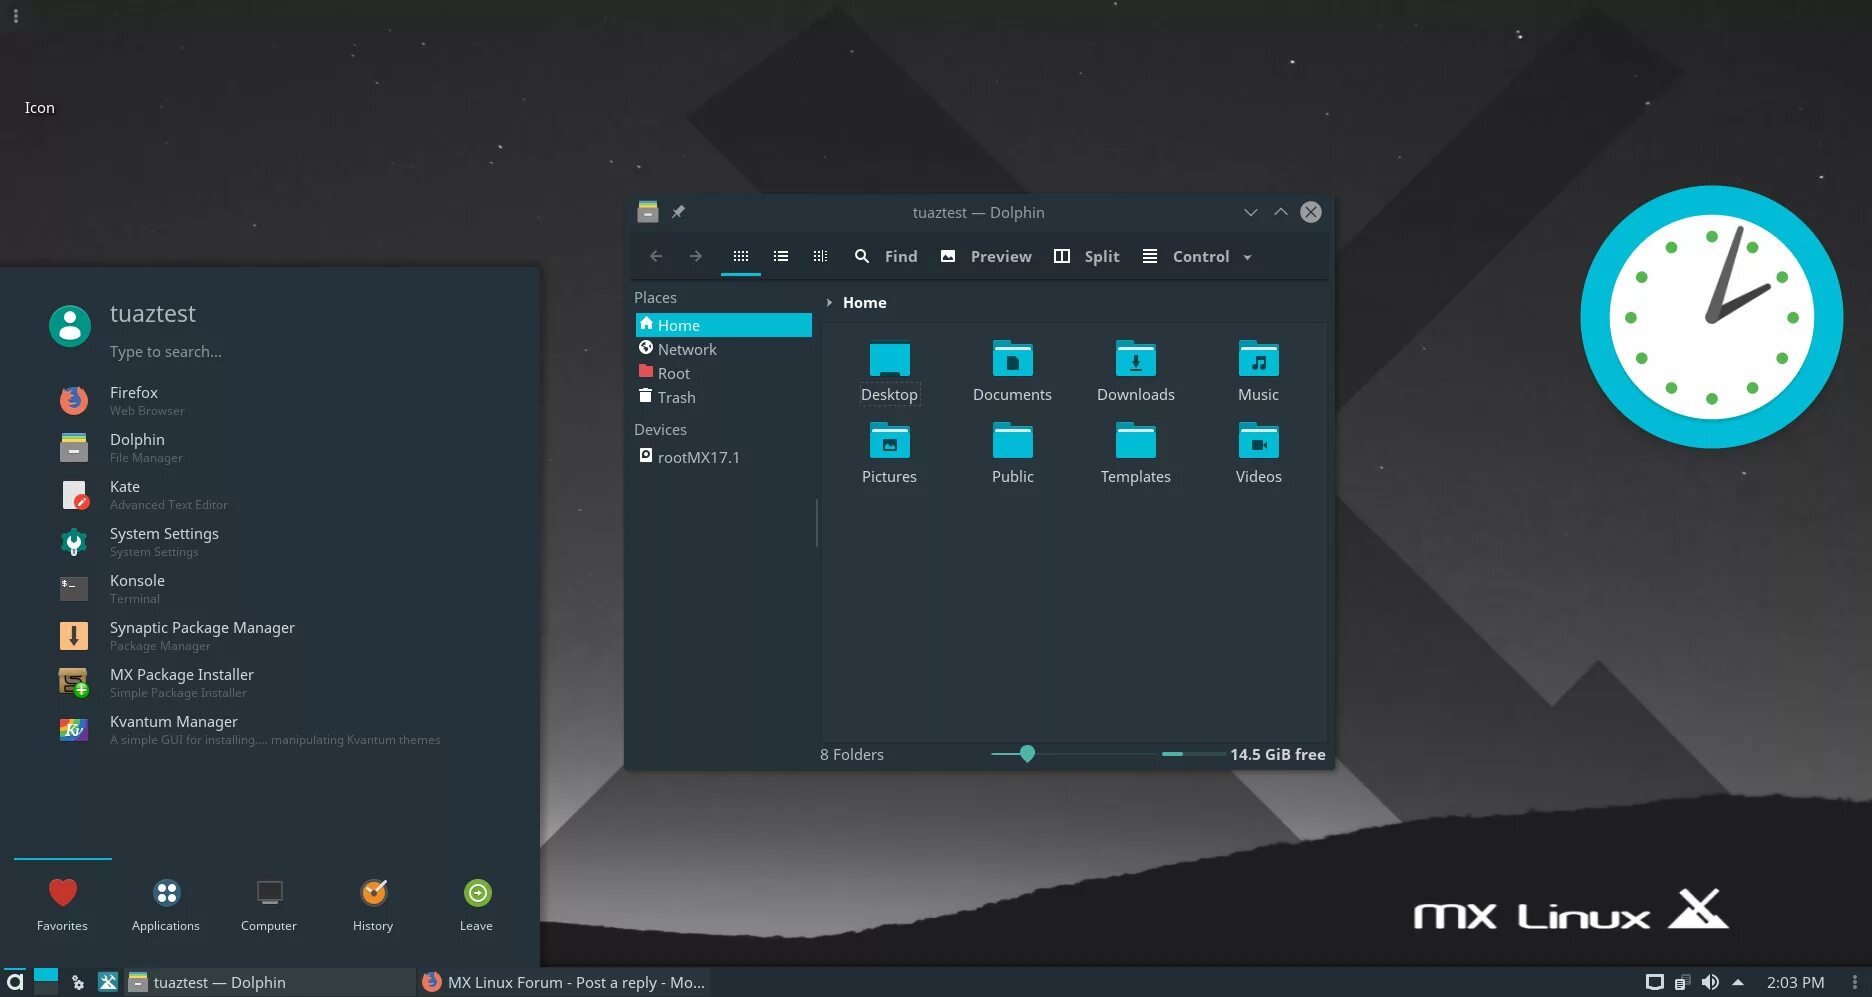Switch Dolphin to Compact view mode
Screen dimensions: 1872x997
tap(781, 256)
